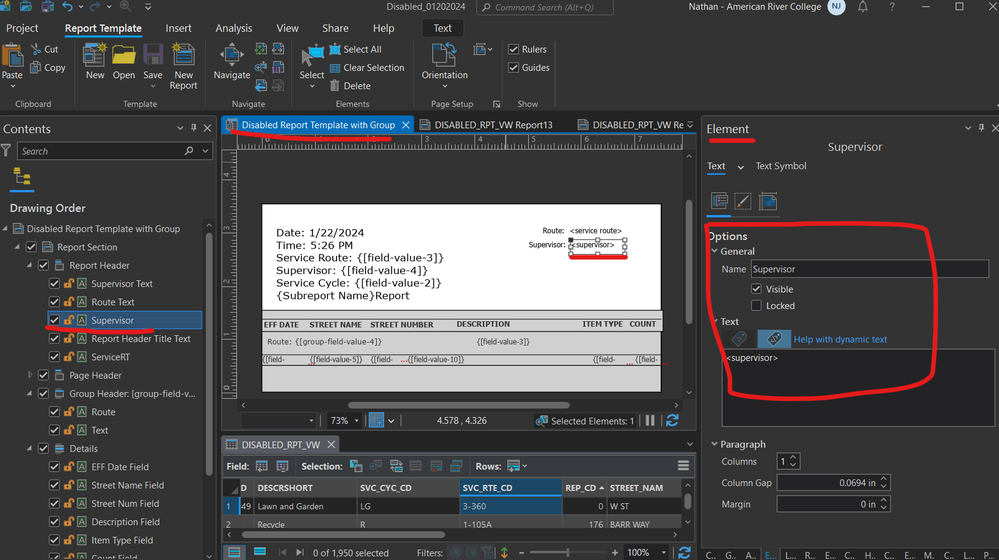Switch to the Insert ribbon tab

tap(178, 28)
